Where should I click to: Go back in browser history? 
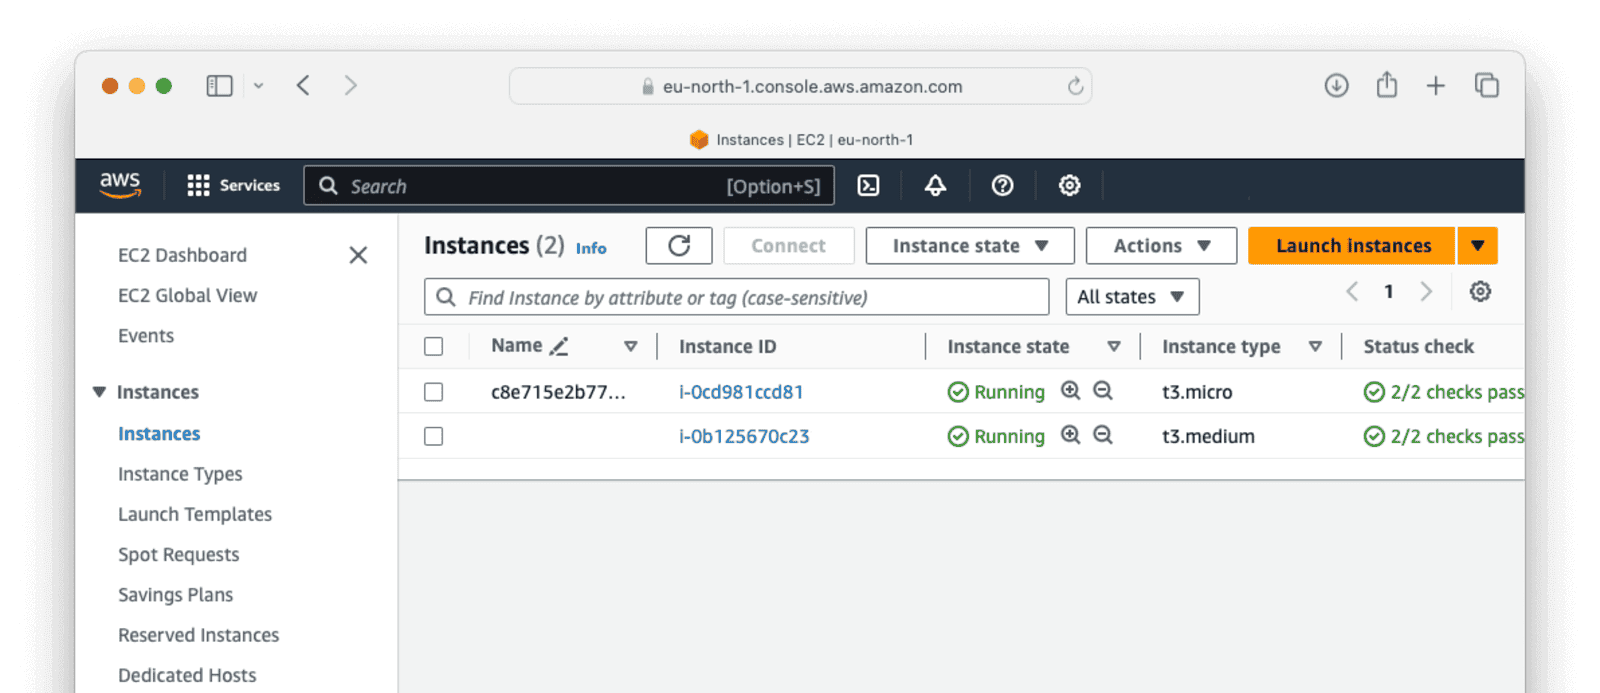(x=303, y=86)
